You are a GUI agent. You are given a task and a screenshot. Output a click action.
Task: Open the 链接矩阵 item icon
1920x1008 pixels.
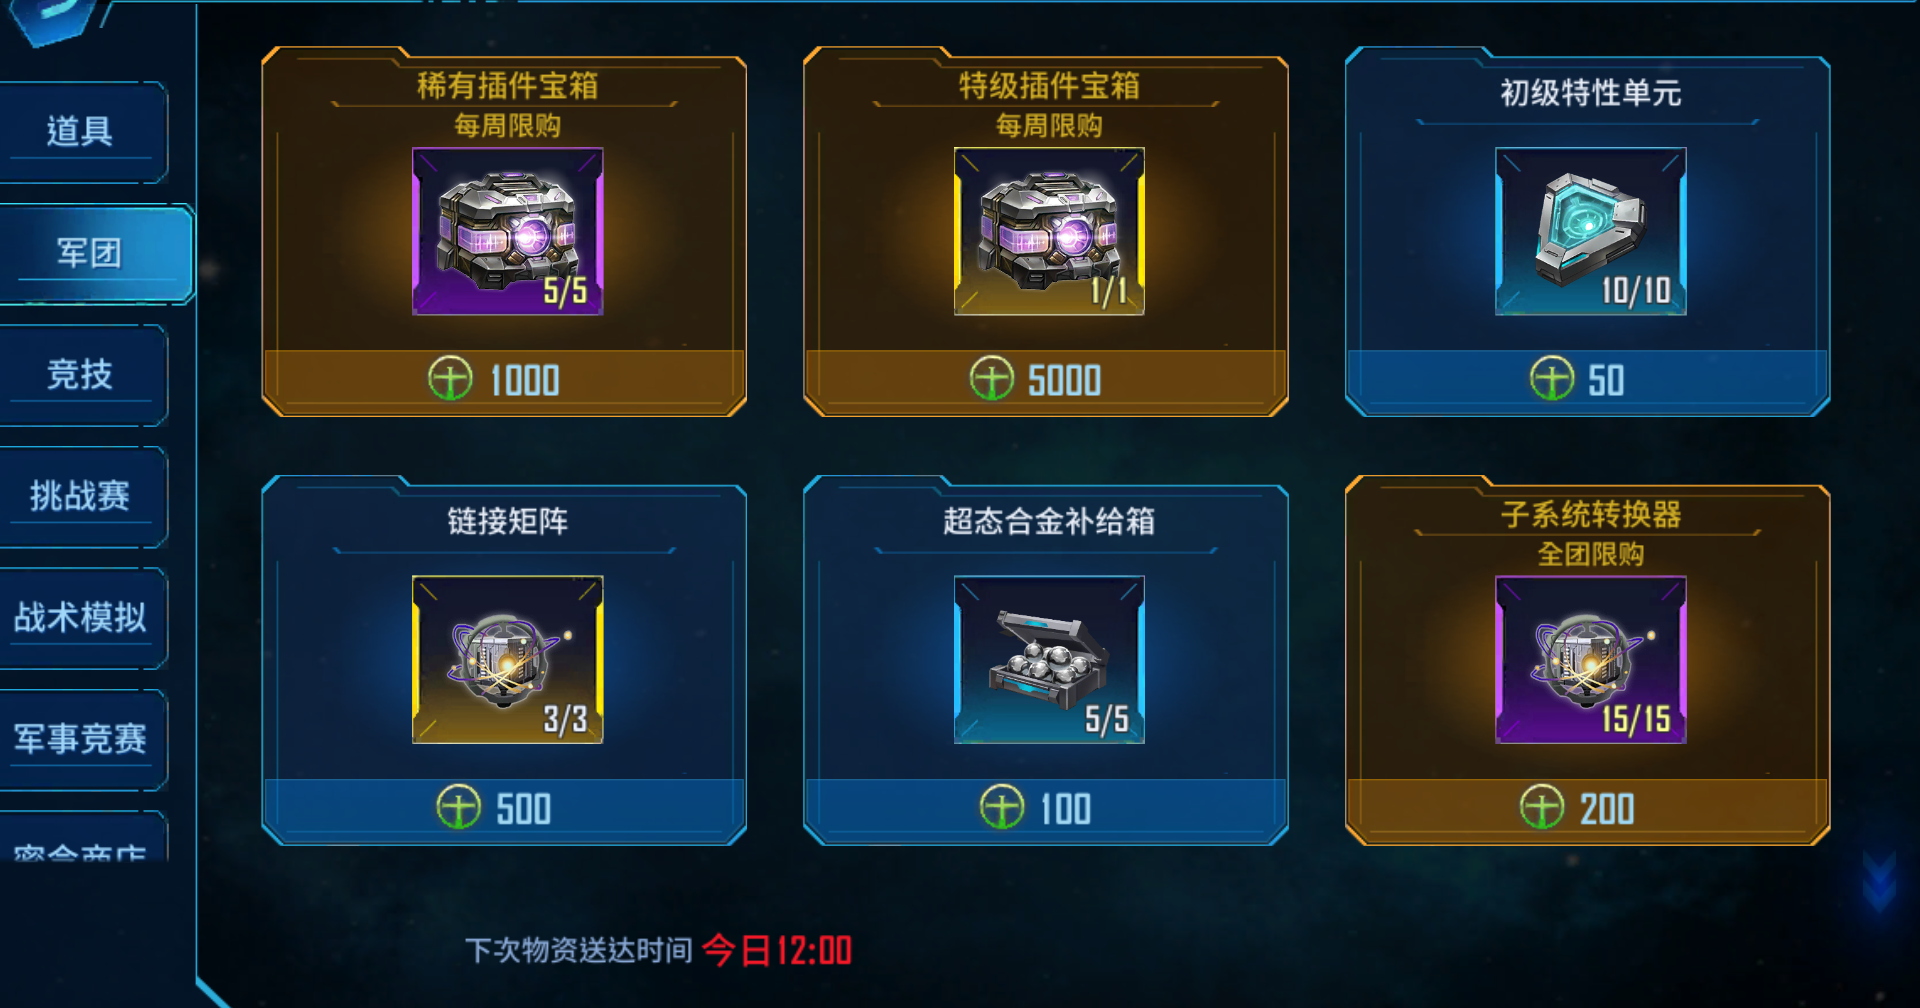508,660
